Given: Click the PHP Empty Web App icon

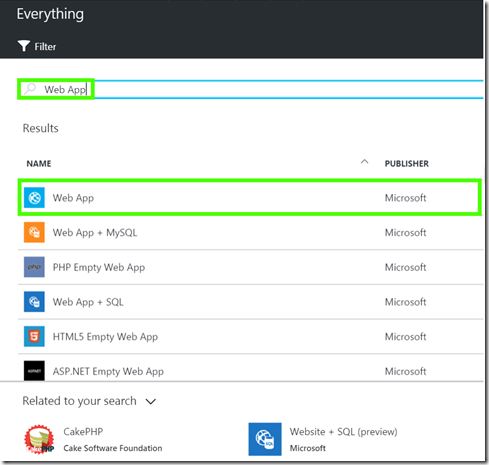Looking at the screenshot, I should [34, 267].
